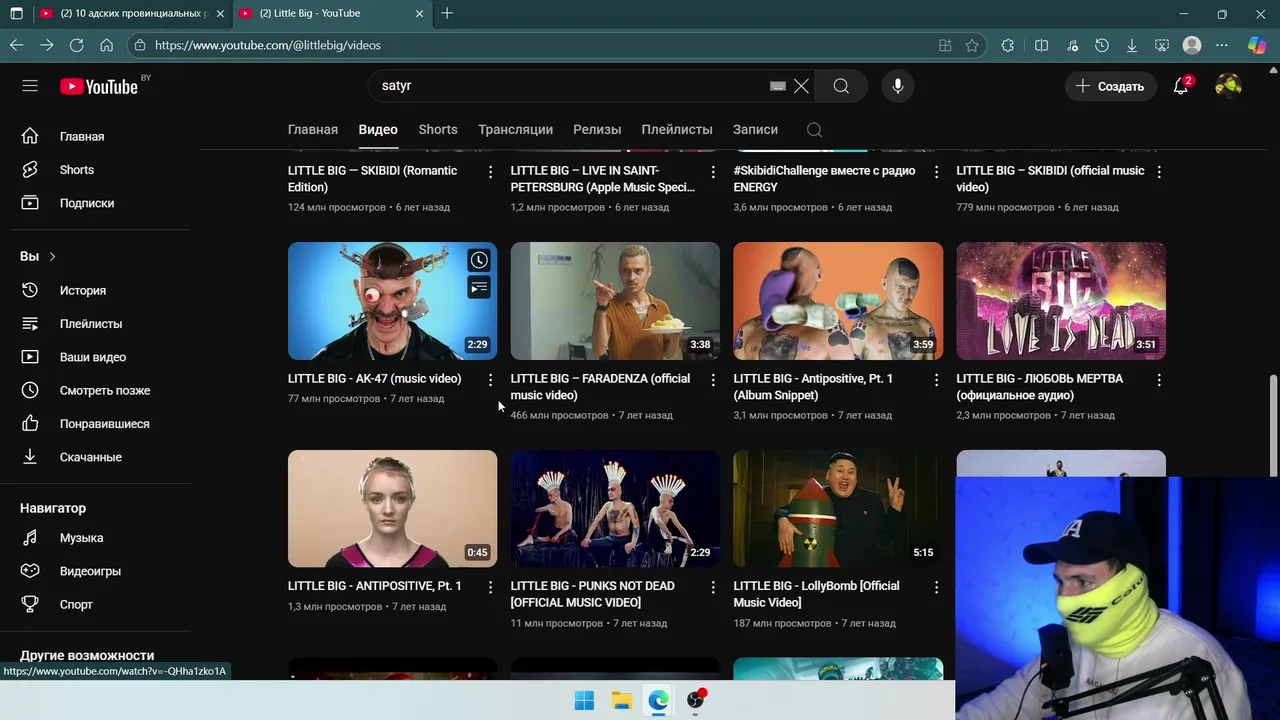
Task: Switch to channel Главная tab
Action: [313, 130]
